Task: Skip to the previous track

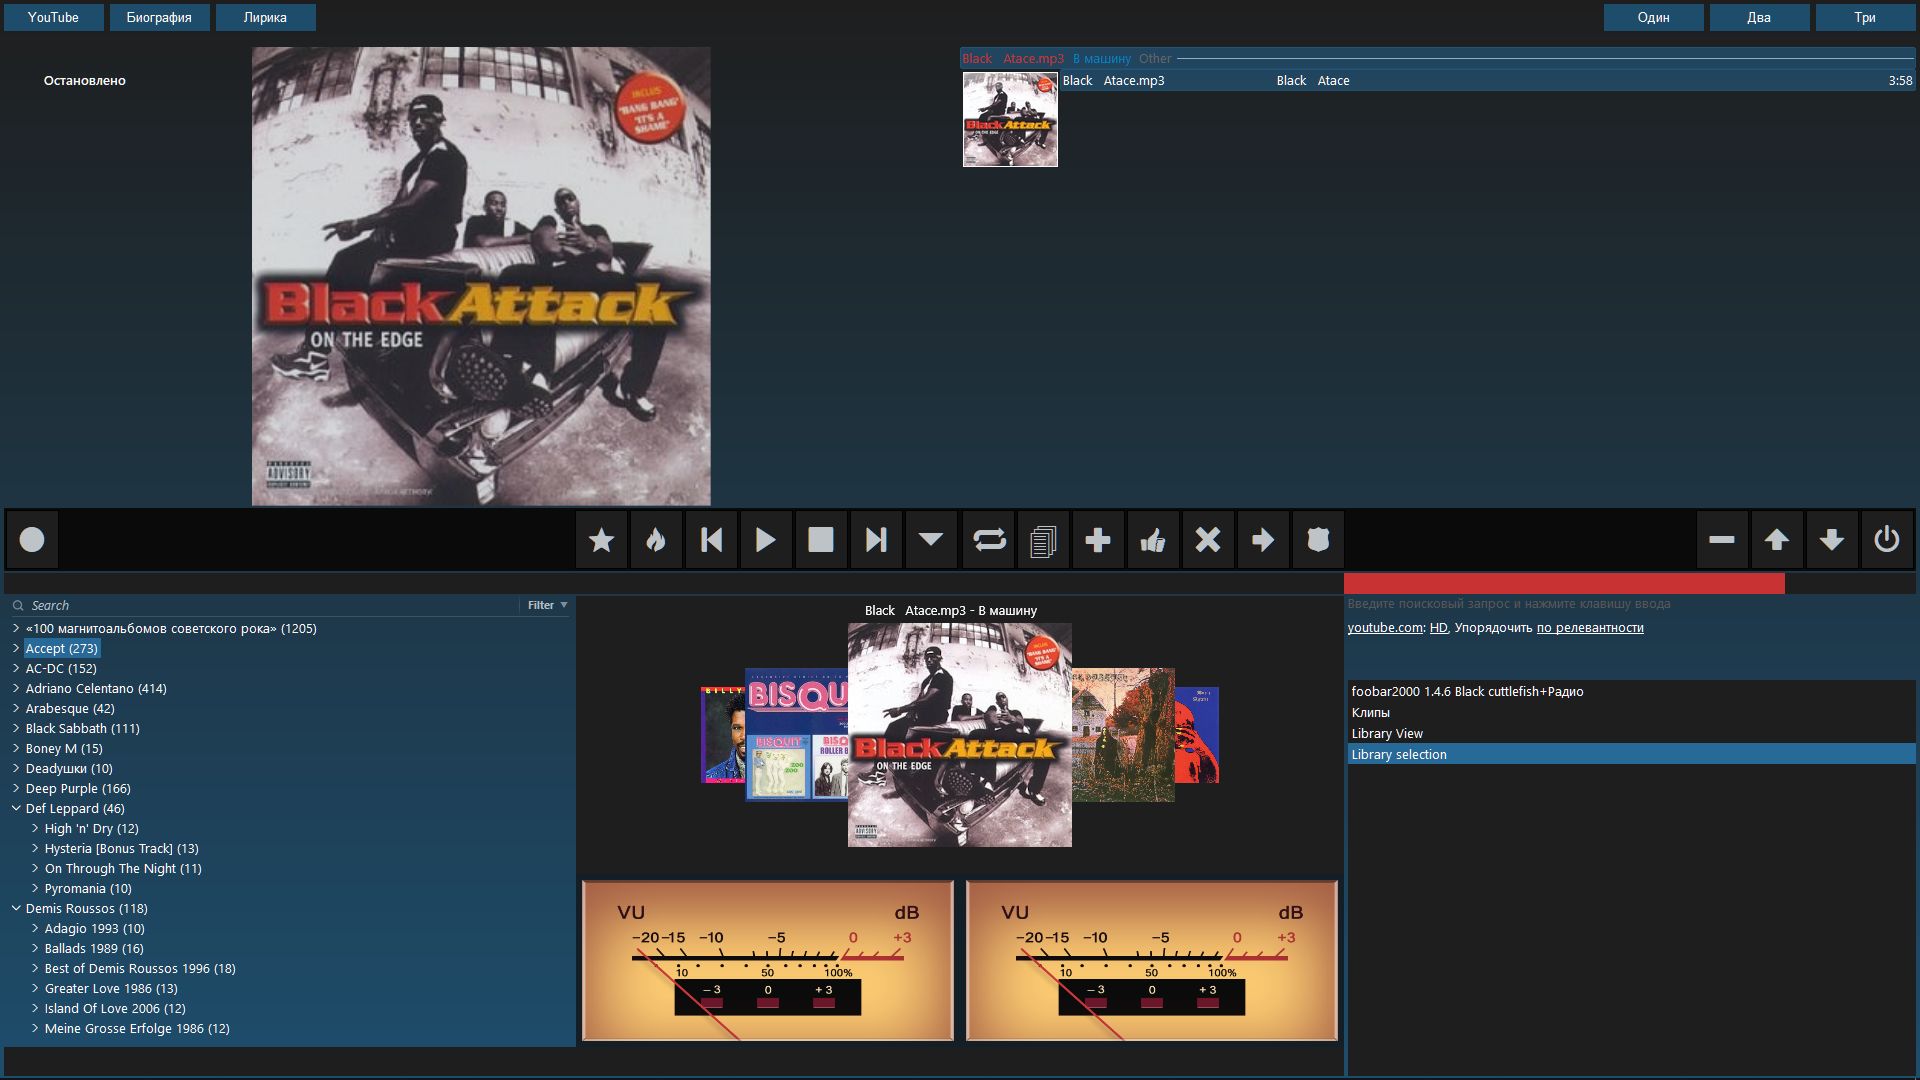Action: pos(711,540)
